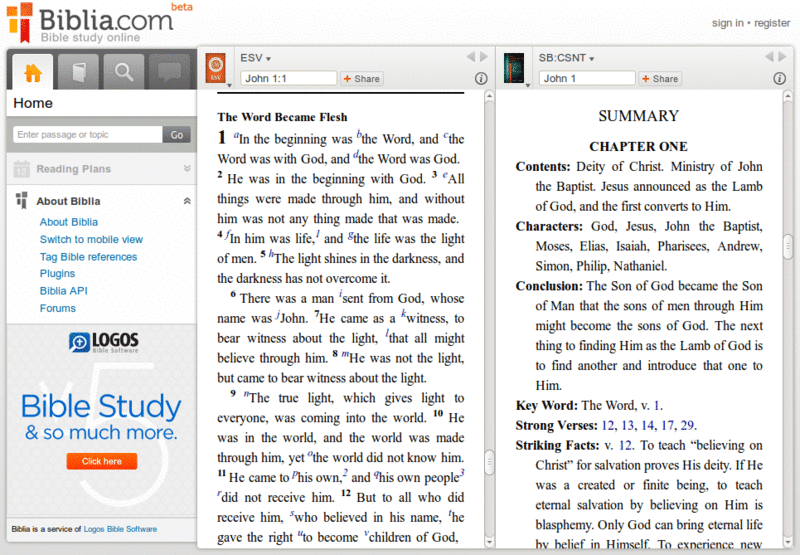The image size is (800, 555).
Task: Go to previous passage in ESV panel
Action: tap(471, 57)
